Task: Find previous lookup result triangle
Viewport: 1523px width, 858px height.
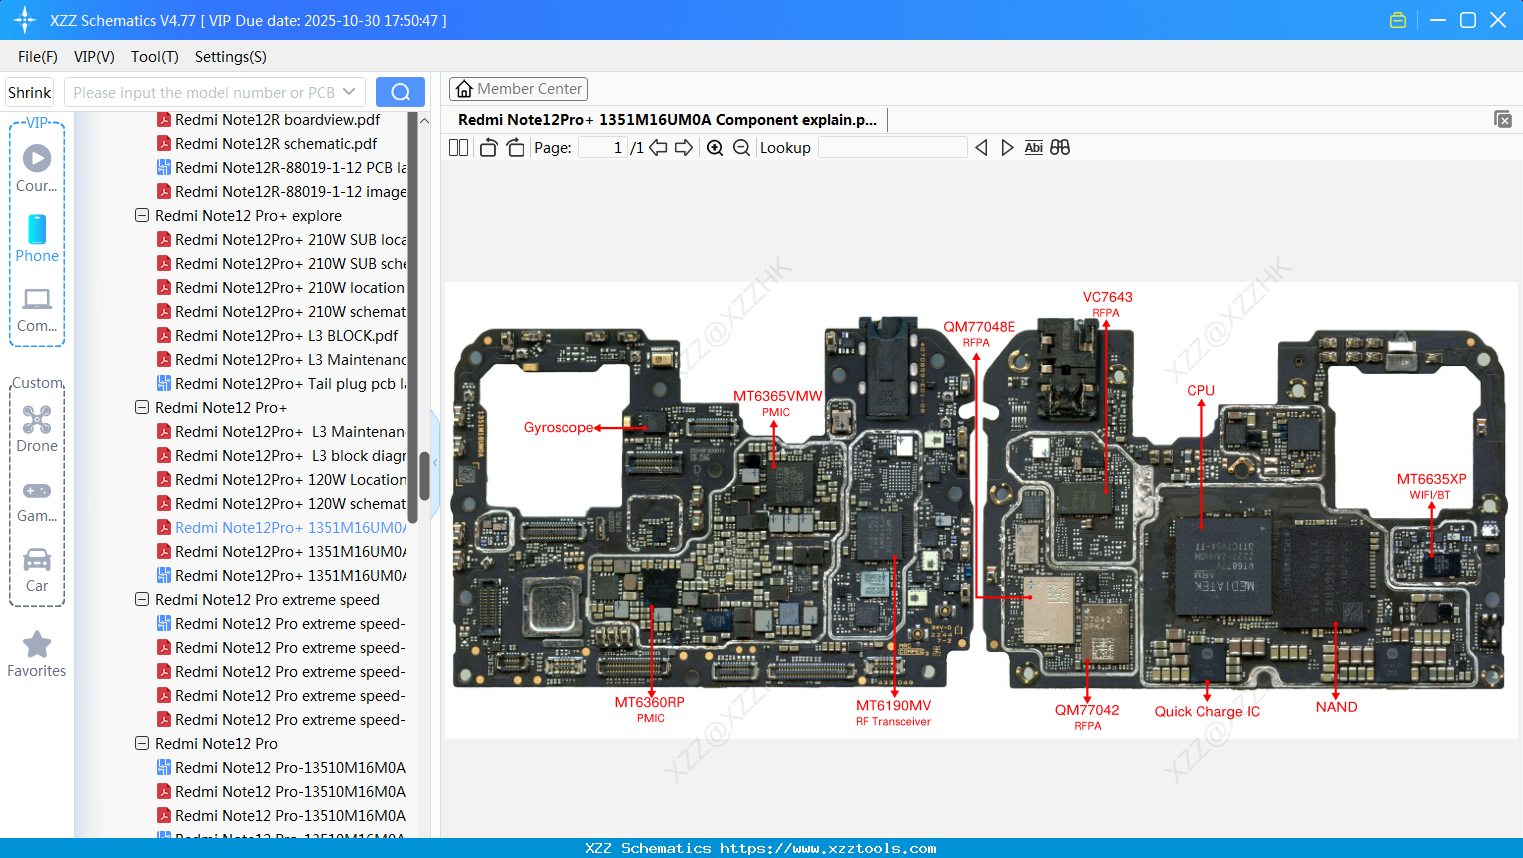Action: pos(981,148)
